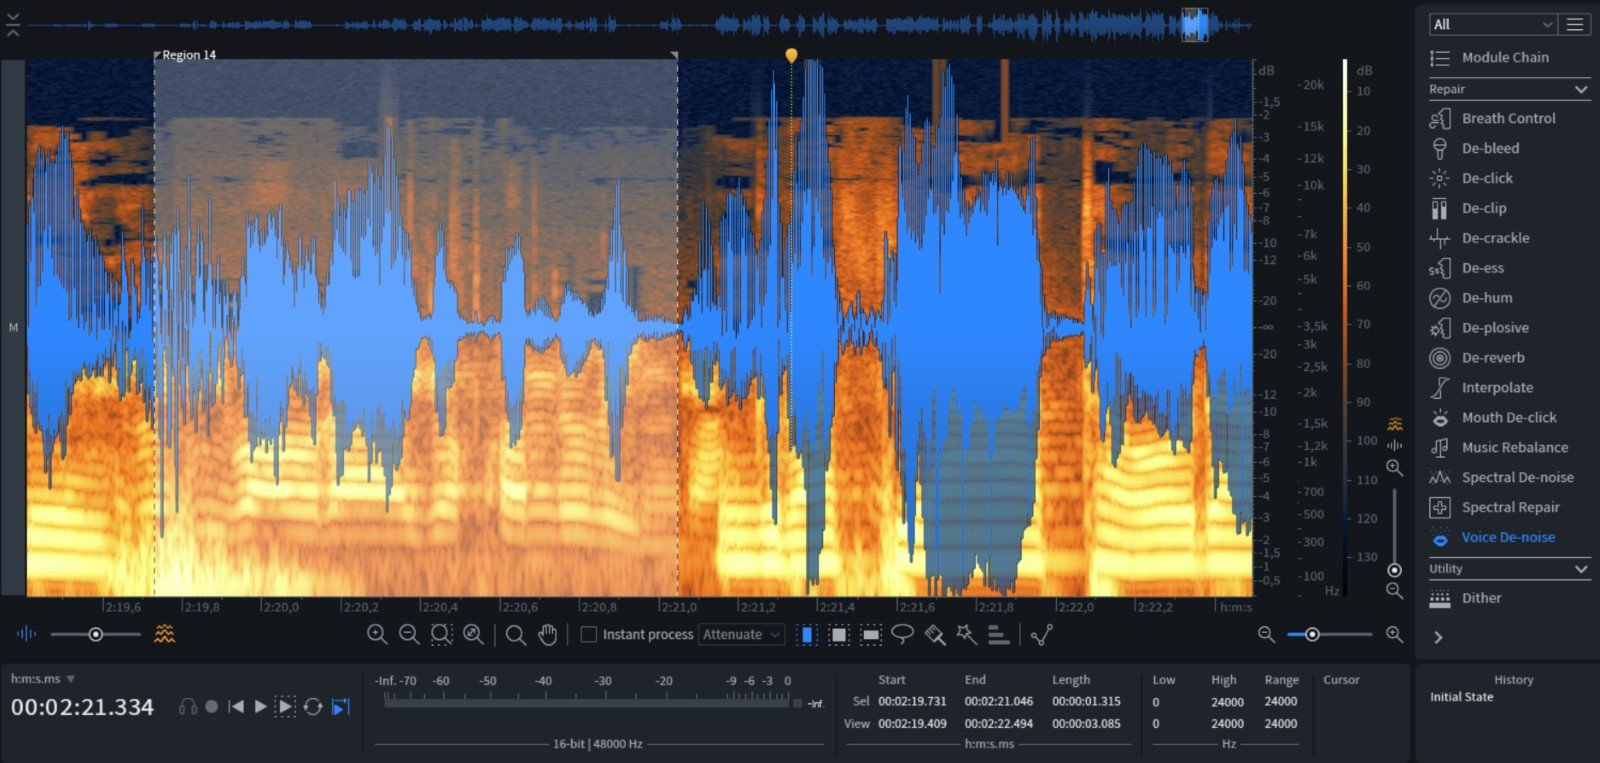Click the zoom in tool in toolbar

(x=377, y=634)
